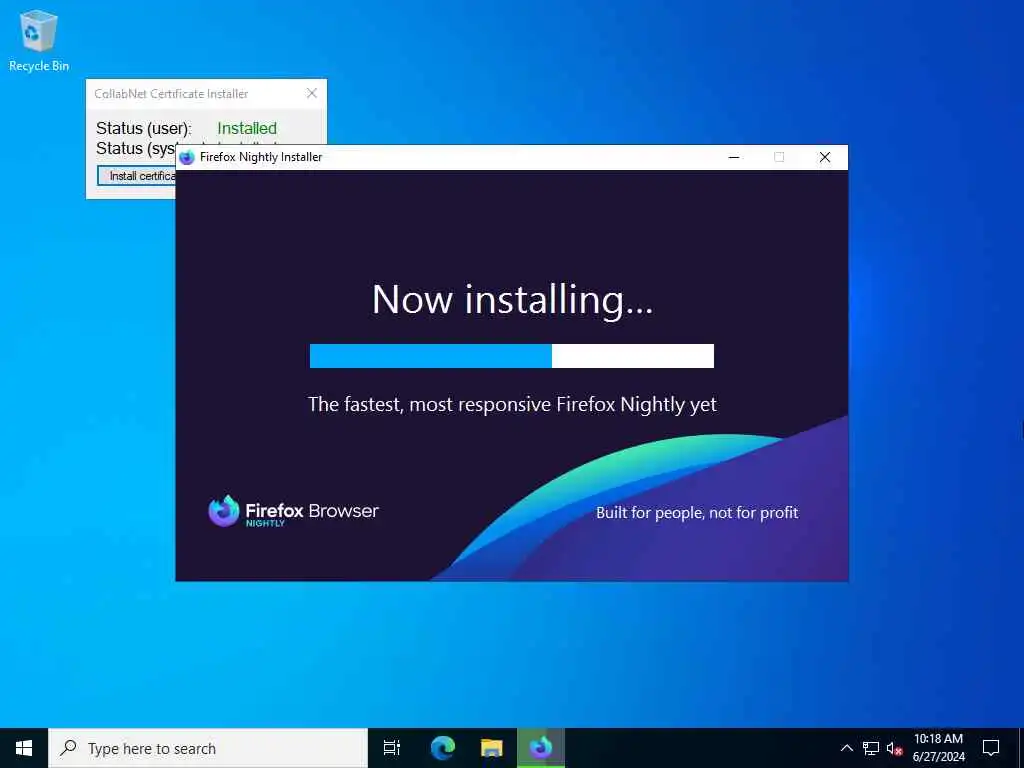Click the Type here to search box
This screenshot has height=768, width=1024.
(x=208, y=748)
